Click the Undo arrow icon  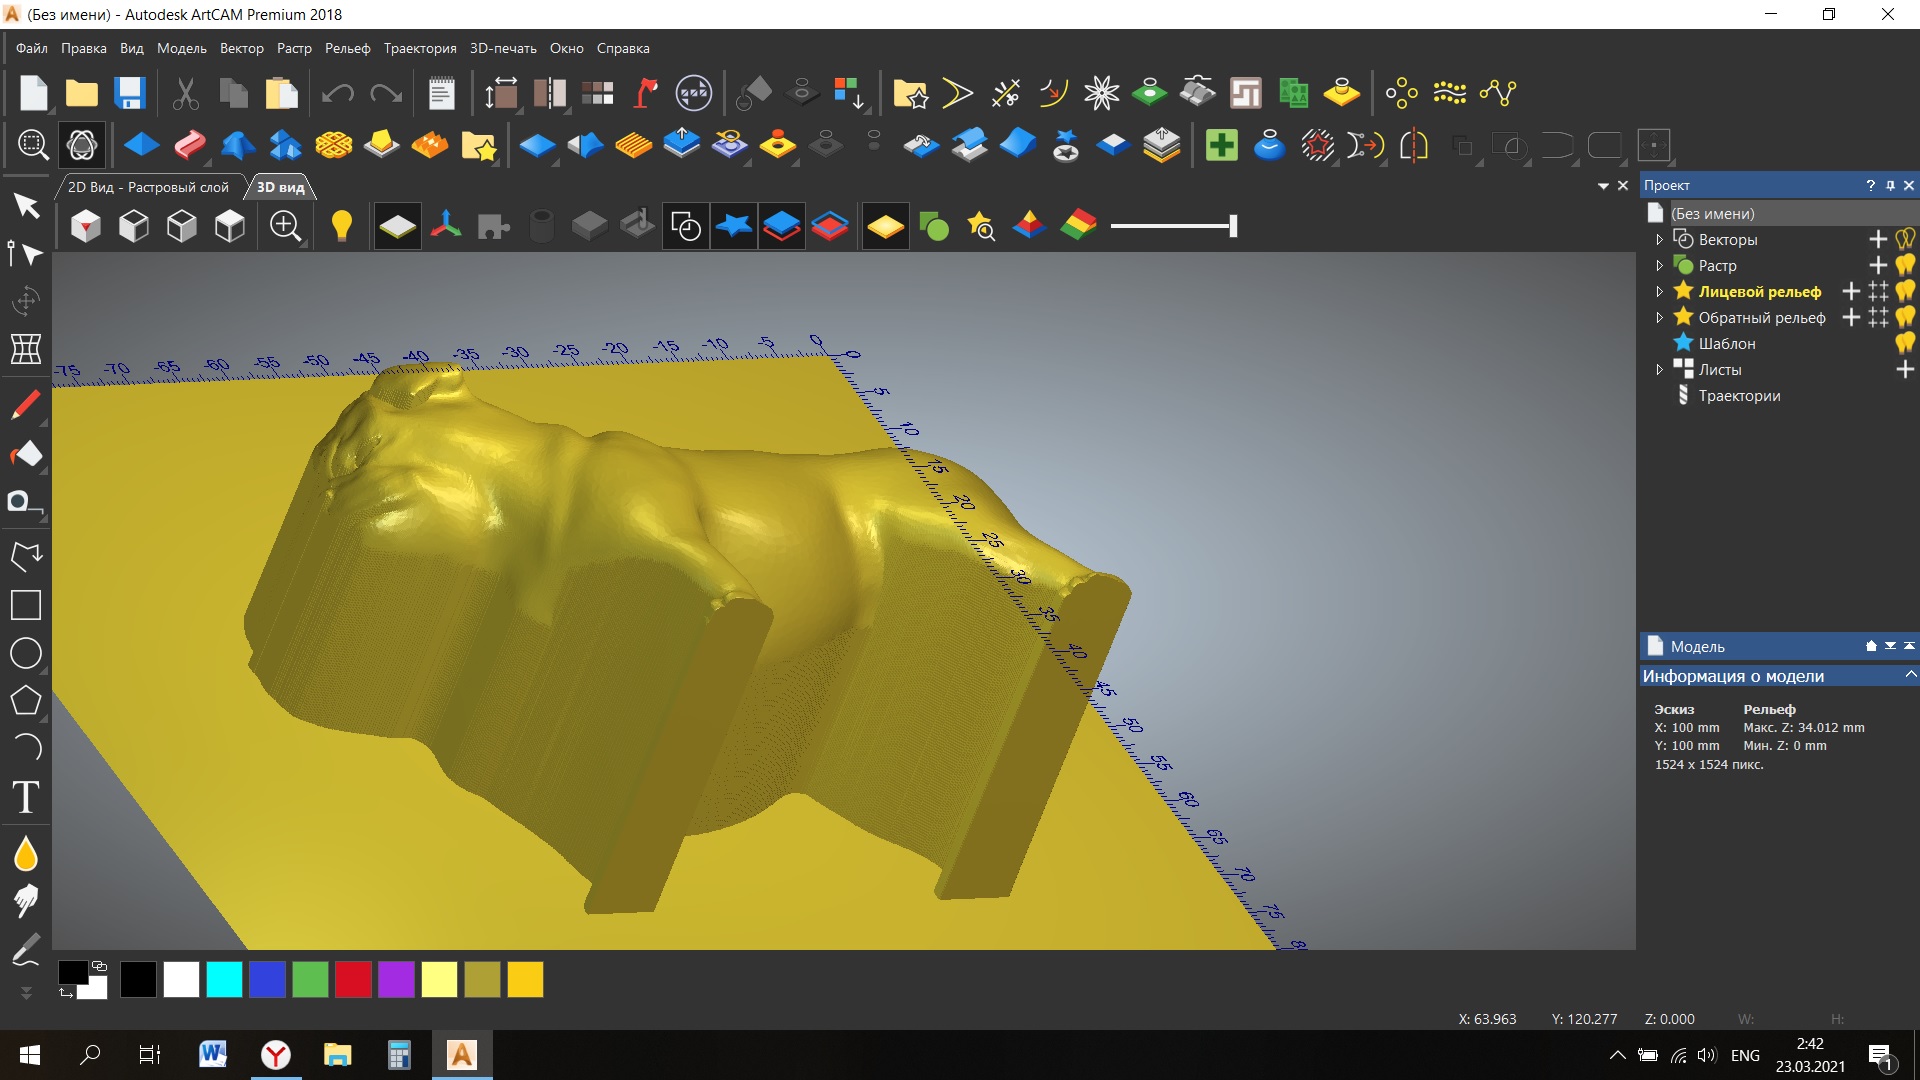(338, 94)
